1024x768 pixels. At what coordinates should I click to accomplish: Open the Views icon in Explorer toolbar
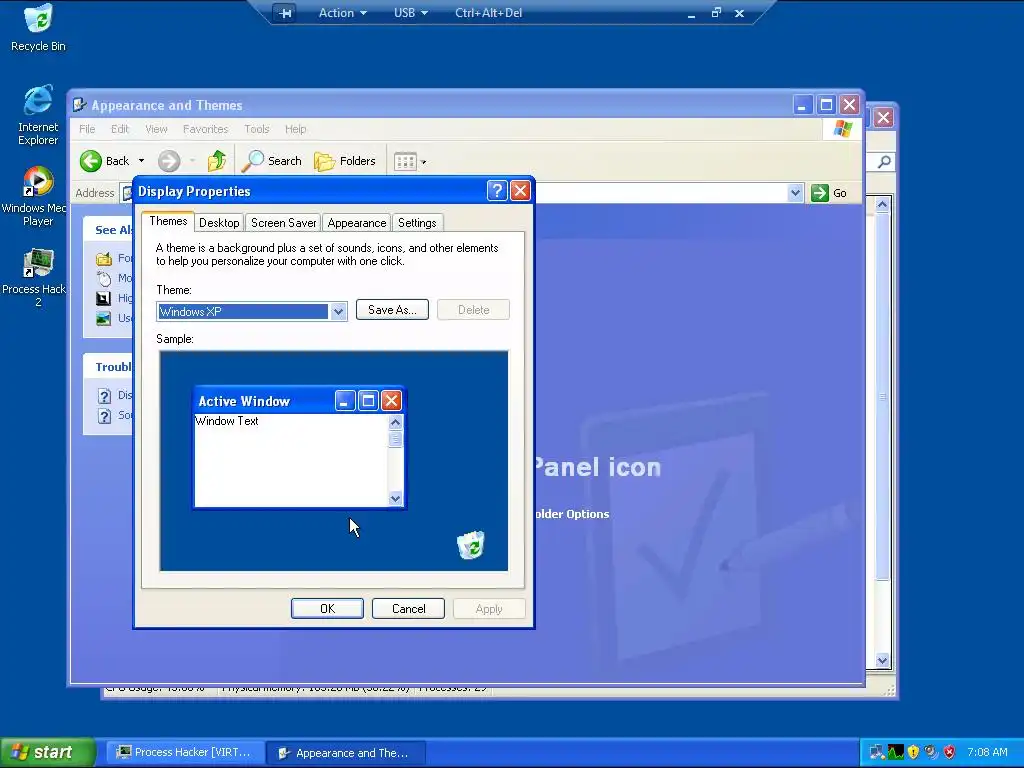point(405,161)
